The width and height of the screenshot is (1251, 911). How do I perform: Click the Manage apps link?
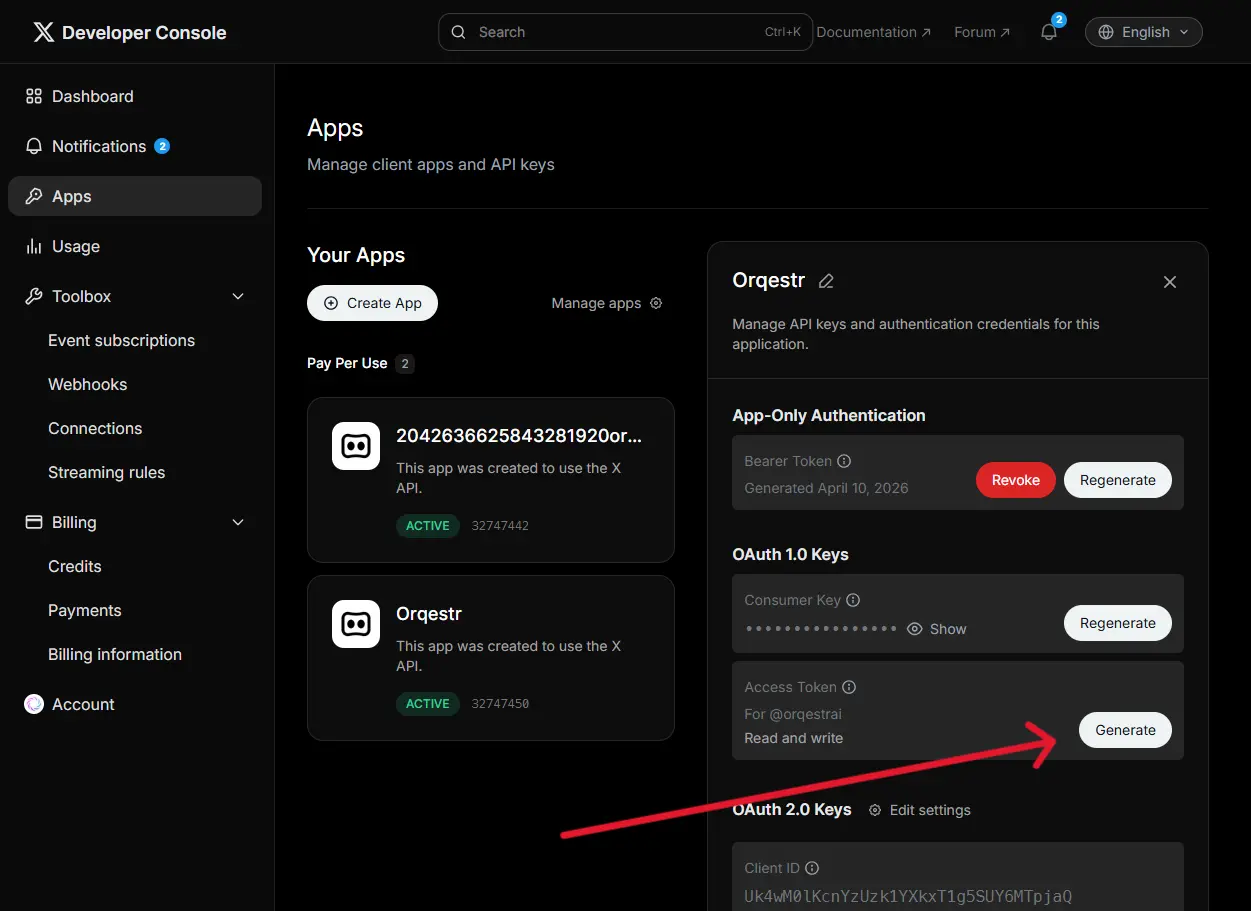point(607,303)
